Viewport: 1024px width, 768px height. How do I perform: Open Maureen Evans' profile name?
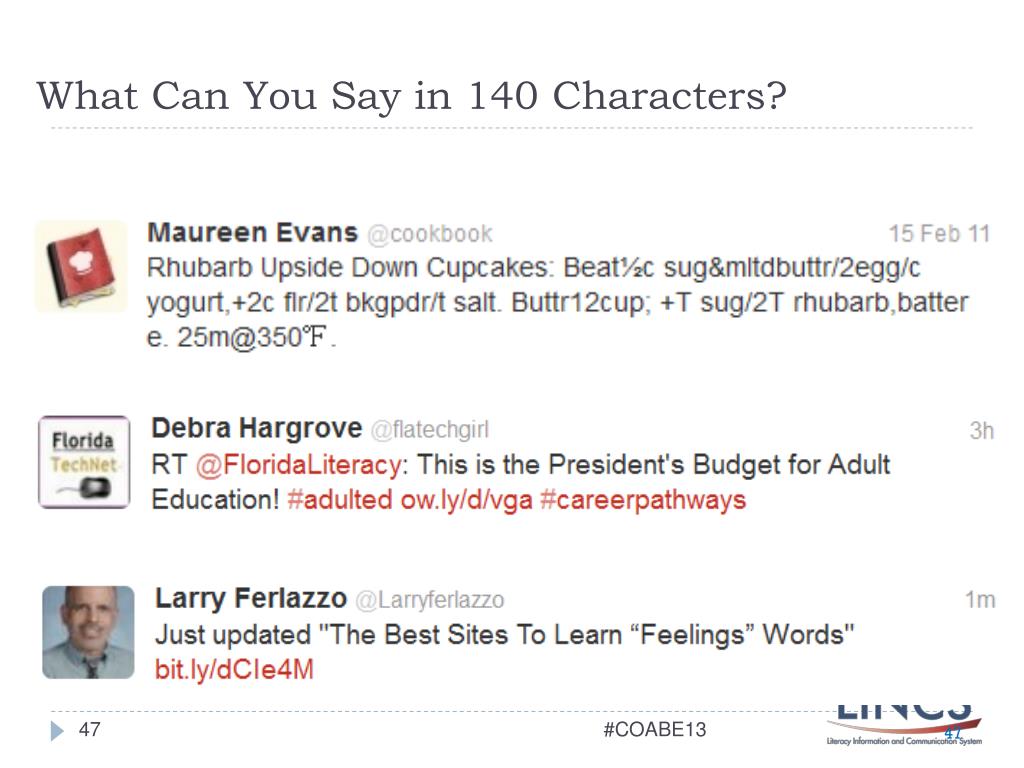(x=253, y=232)
